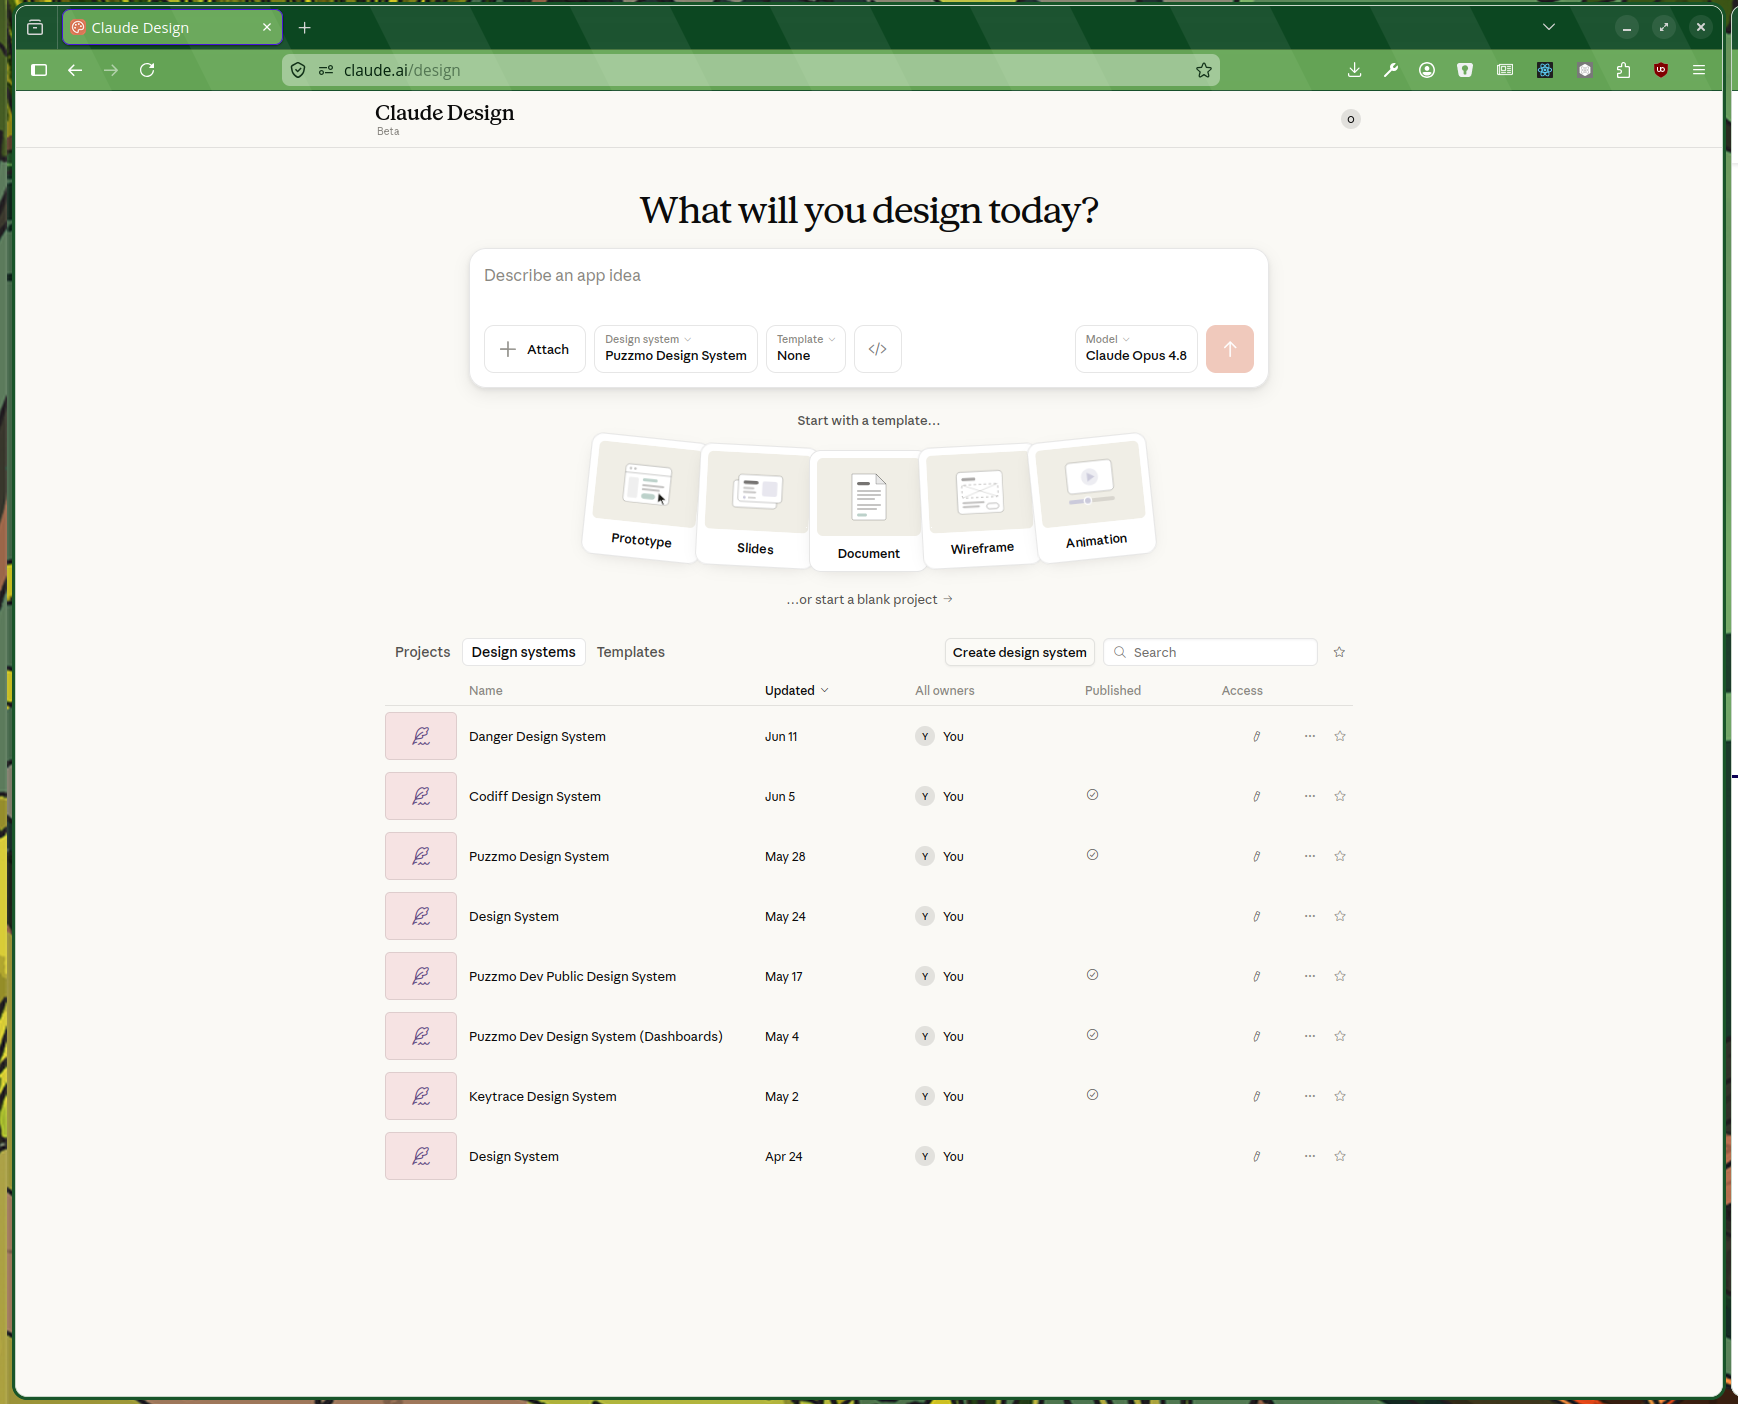Click the claude.ai/design address bar
Image resolution: width=1738 pixels, height=1404 pixels.
click(x=751, y=70)
